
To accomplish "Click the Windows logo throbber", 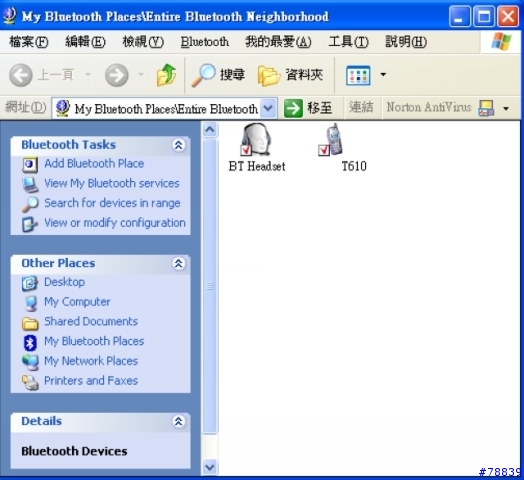I will click(x=501, y=41).
